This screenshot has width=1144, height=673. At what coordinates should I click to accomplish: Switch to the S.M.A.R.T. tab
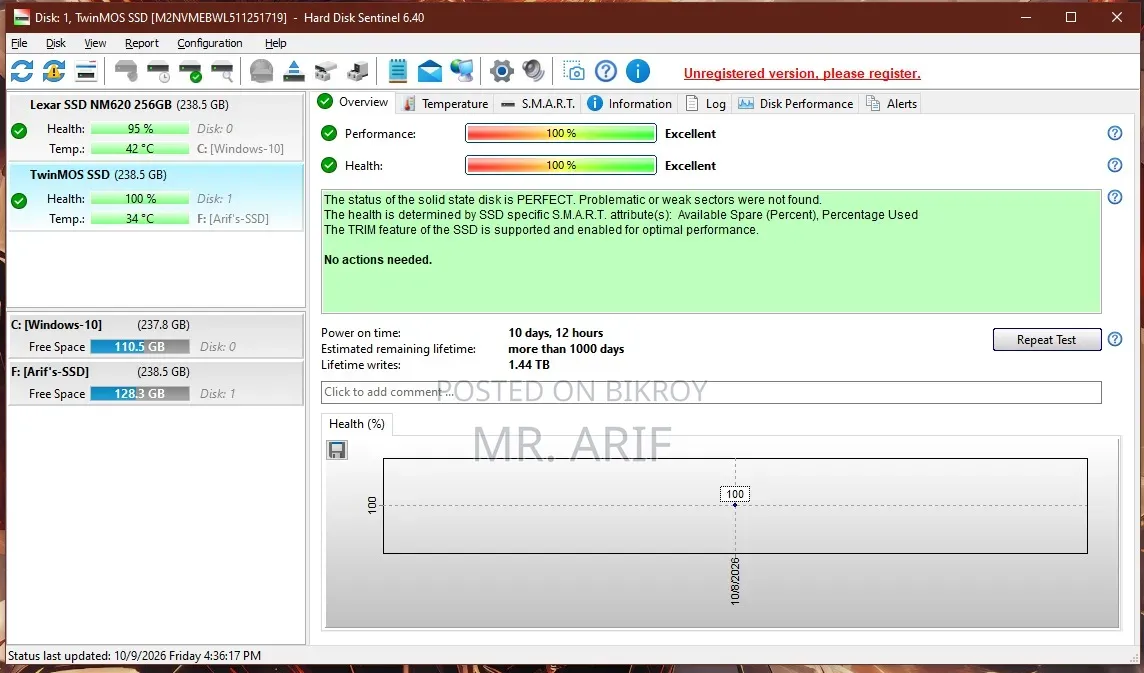click(x=538, y=104)
